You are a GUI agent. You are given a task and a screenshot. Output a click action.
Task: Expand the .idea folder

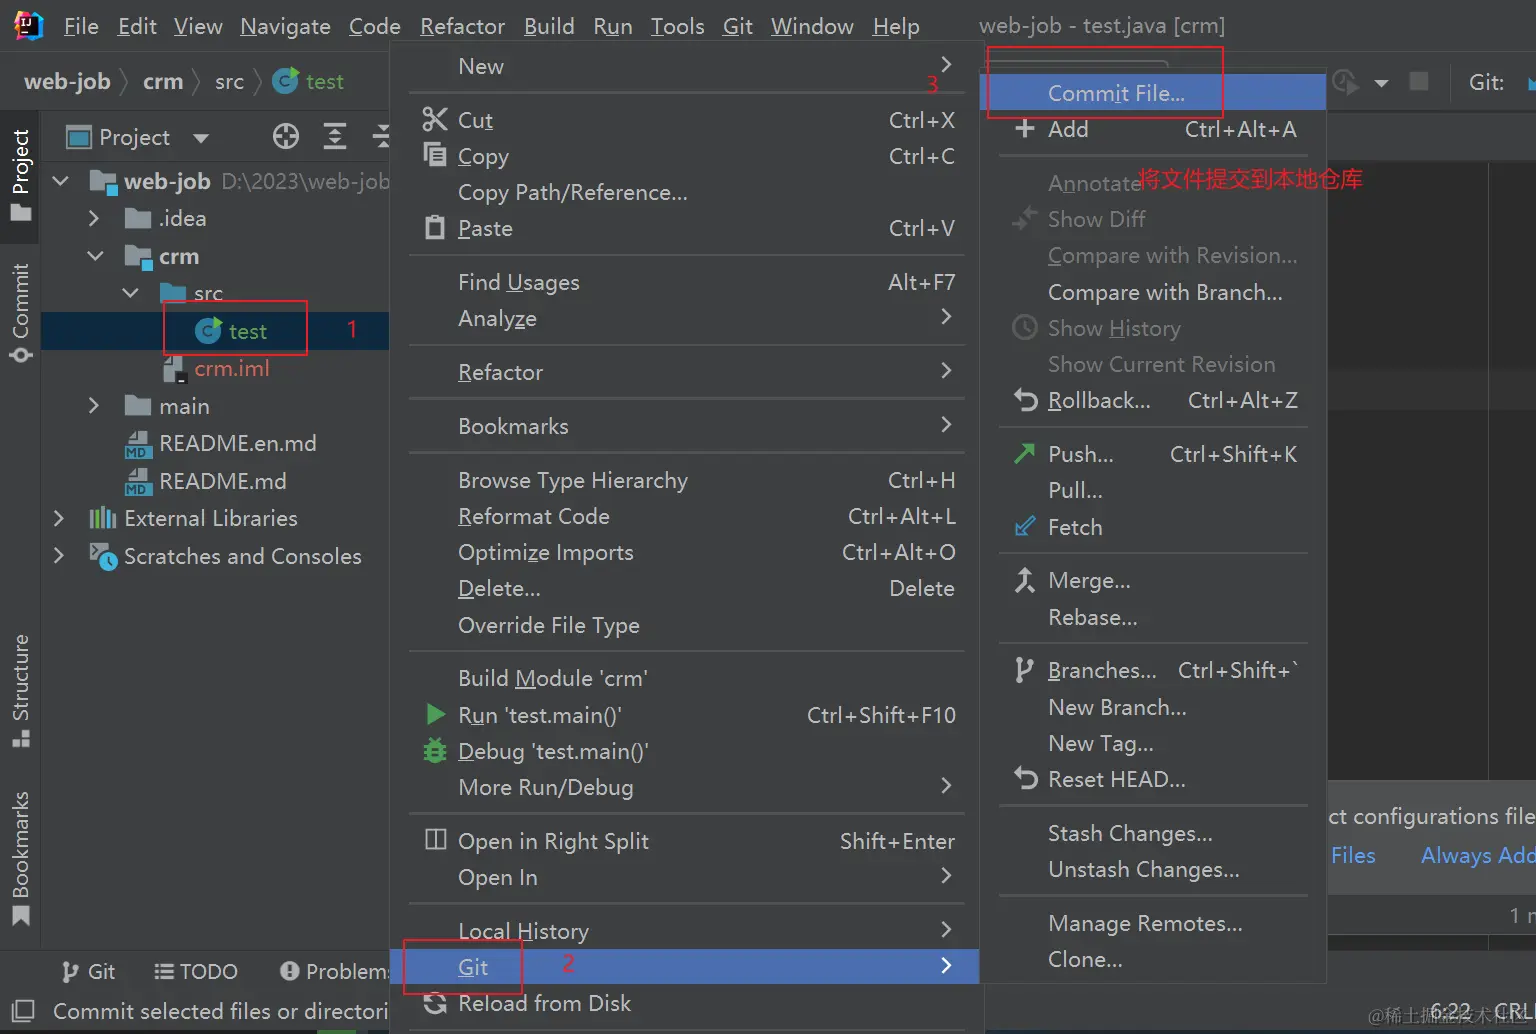(94, 218)
